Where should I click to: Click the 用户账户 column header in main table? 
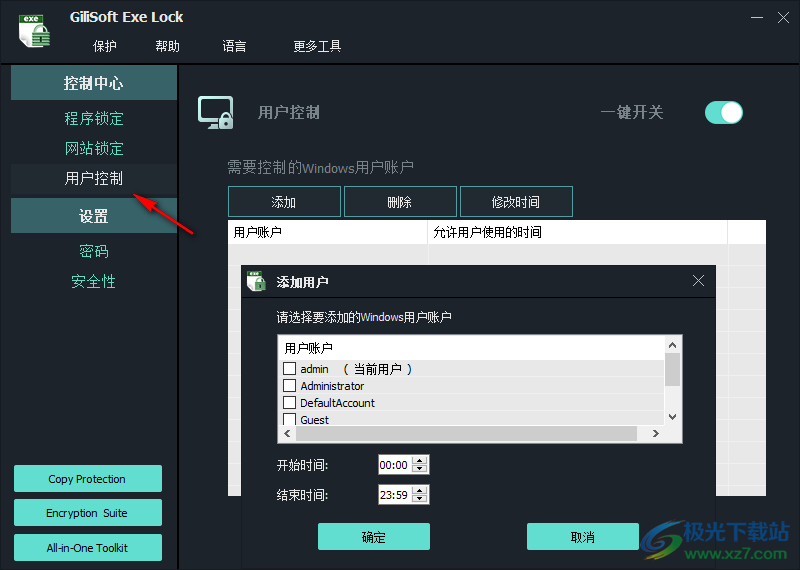328,232
